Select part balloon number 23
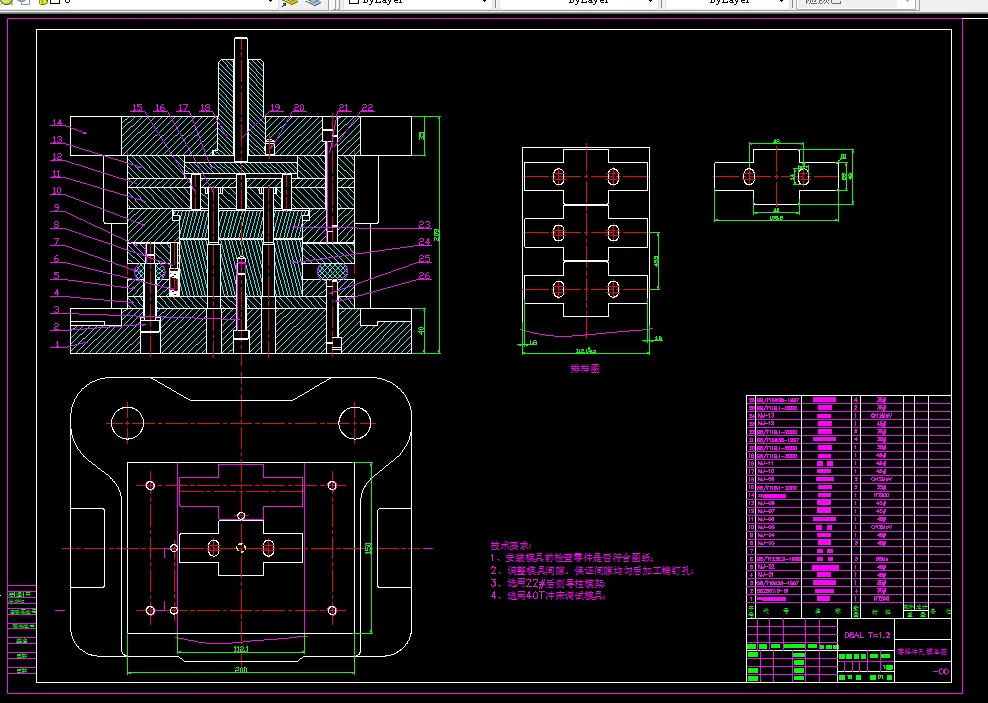Screen dimensions: 988x703 tap(424, 224)
